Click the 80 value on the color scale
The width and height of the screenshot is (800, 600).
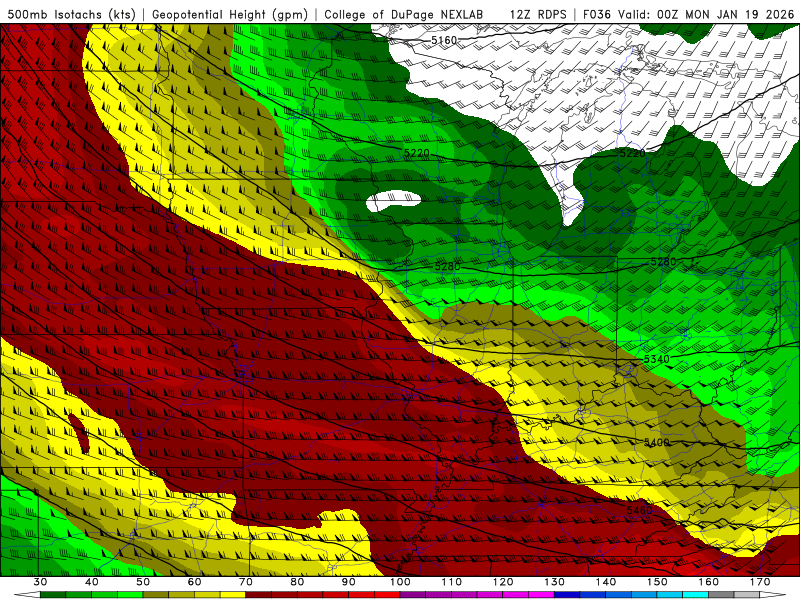pyautogui.click(x=297, y=582)
